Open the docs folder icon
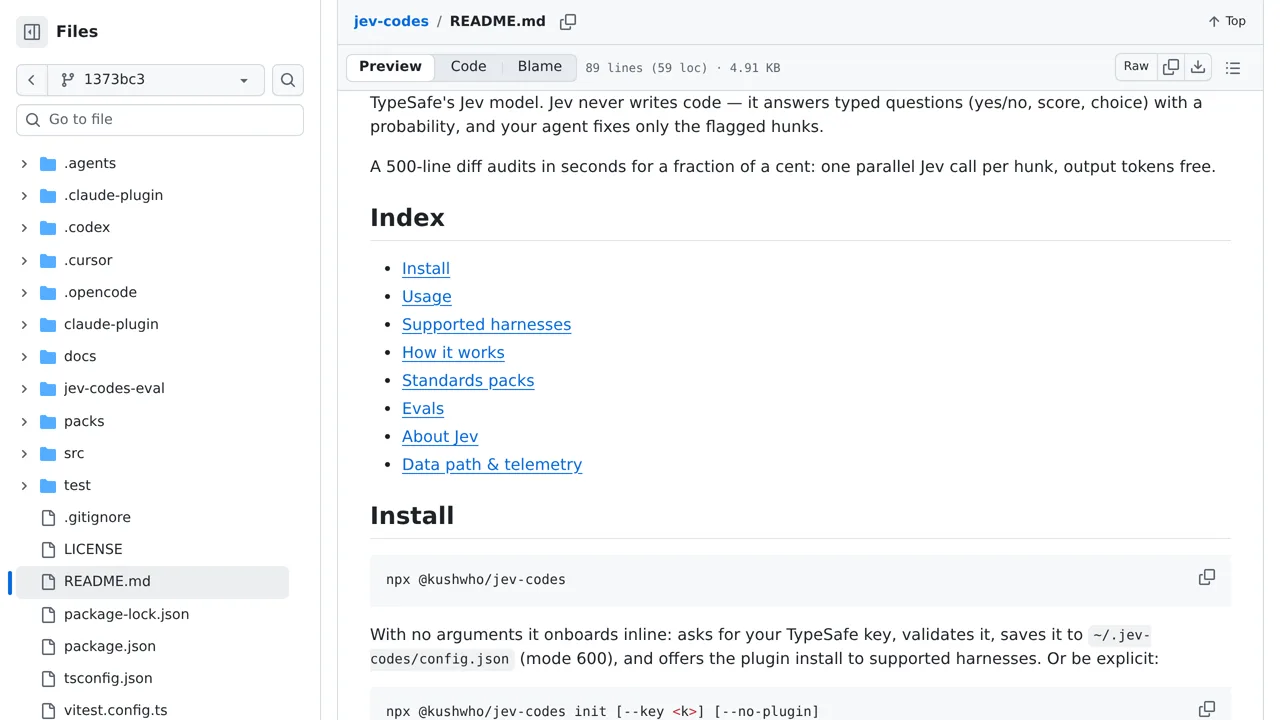 pos(48,357)
